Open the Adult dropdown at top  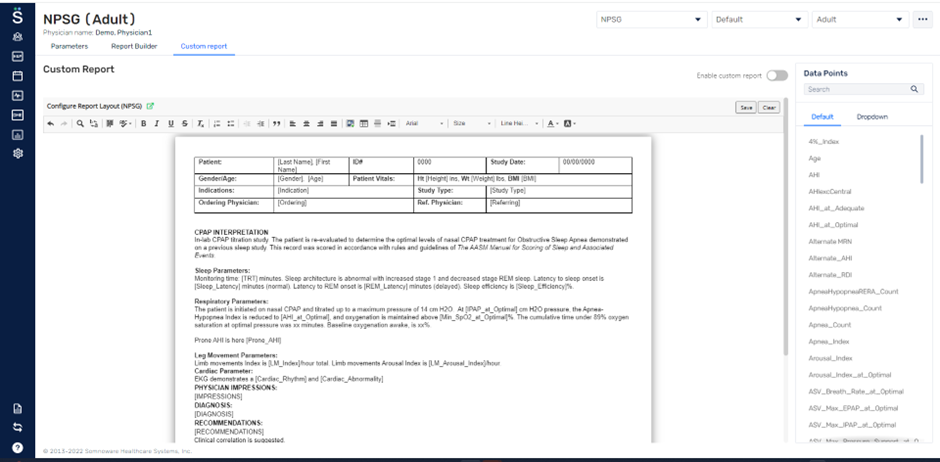(860, 20)
